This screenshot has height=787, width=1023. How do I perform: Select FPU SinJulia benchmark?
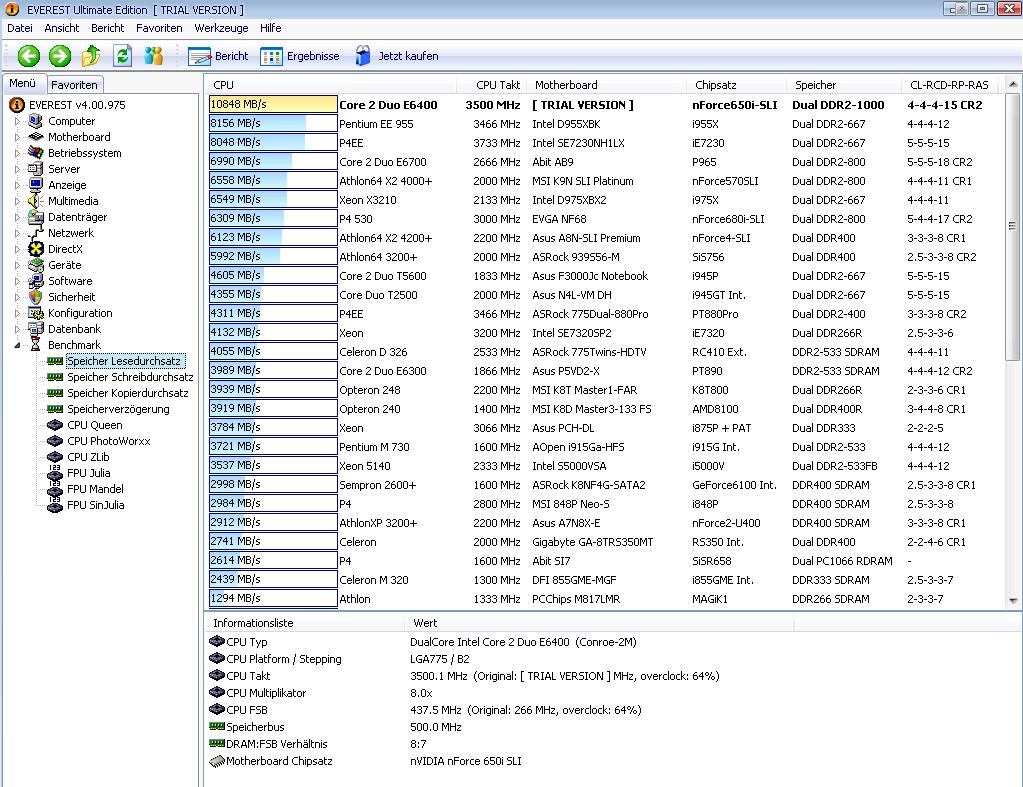tap(95, 505)
